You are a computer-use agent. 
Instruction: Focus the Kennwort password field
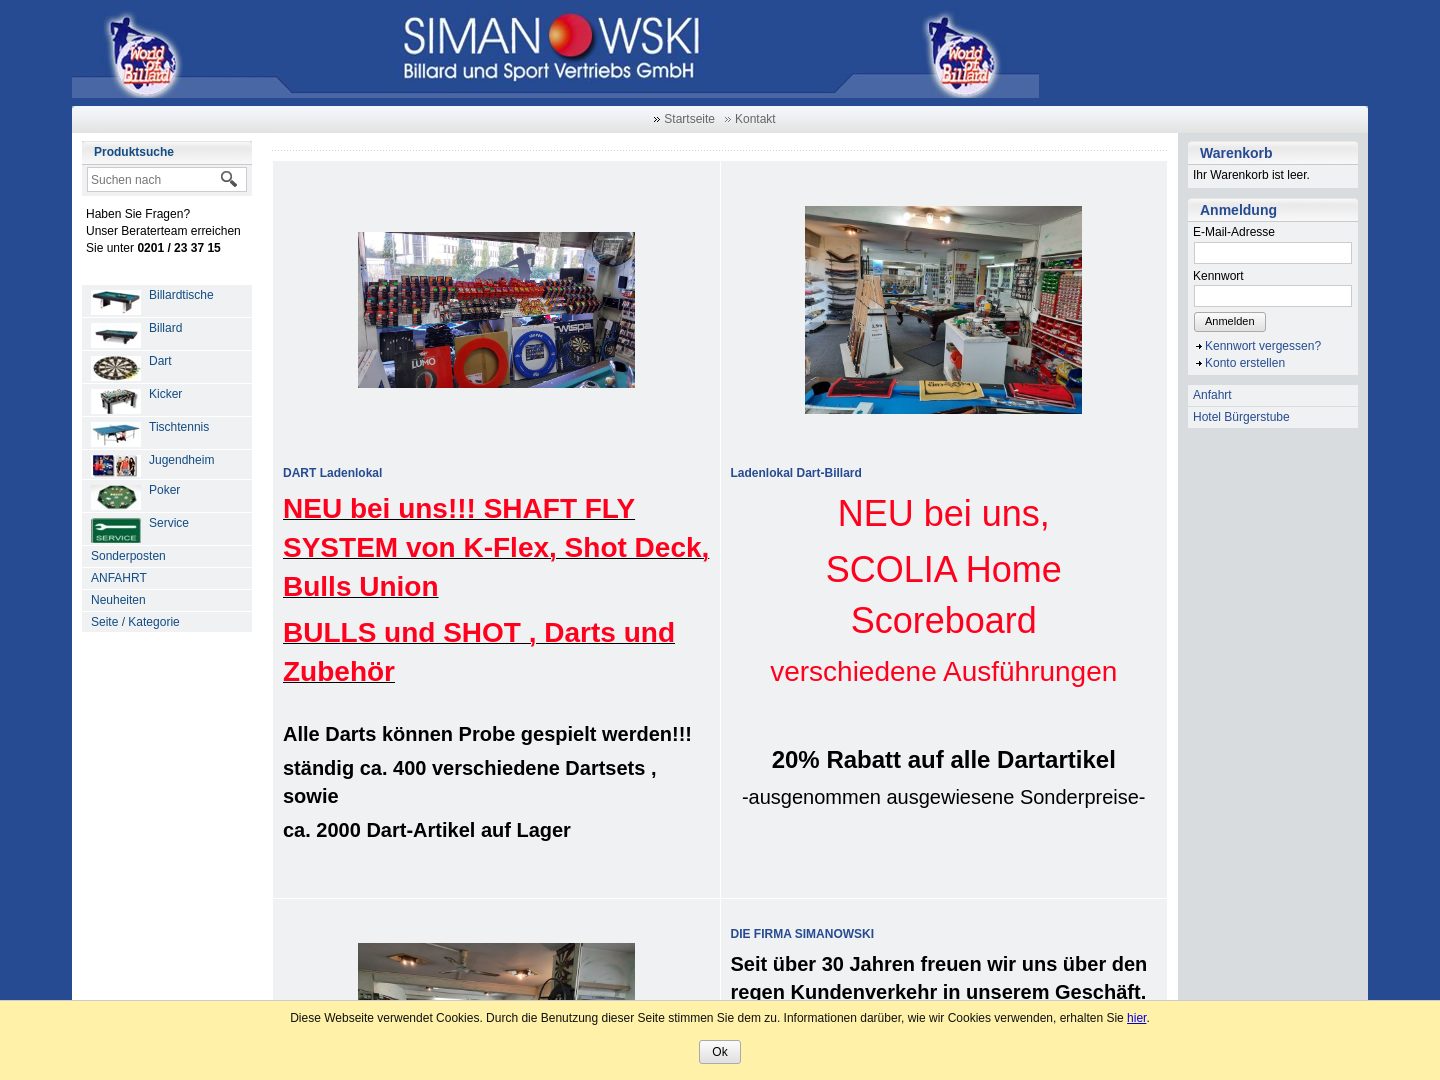[x=1272, y=296]
